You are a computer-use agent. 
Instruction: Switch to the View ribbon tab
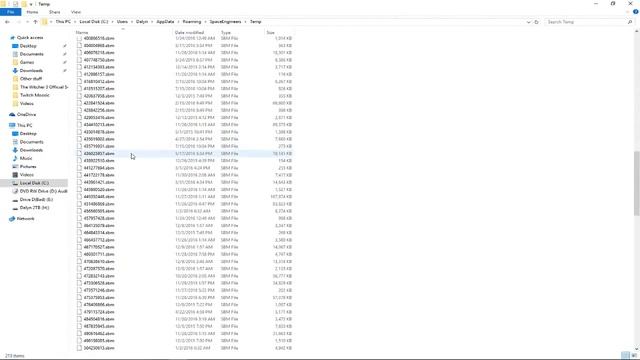click(76, 12)
